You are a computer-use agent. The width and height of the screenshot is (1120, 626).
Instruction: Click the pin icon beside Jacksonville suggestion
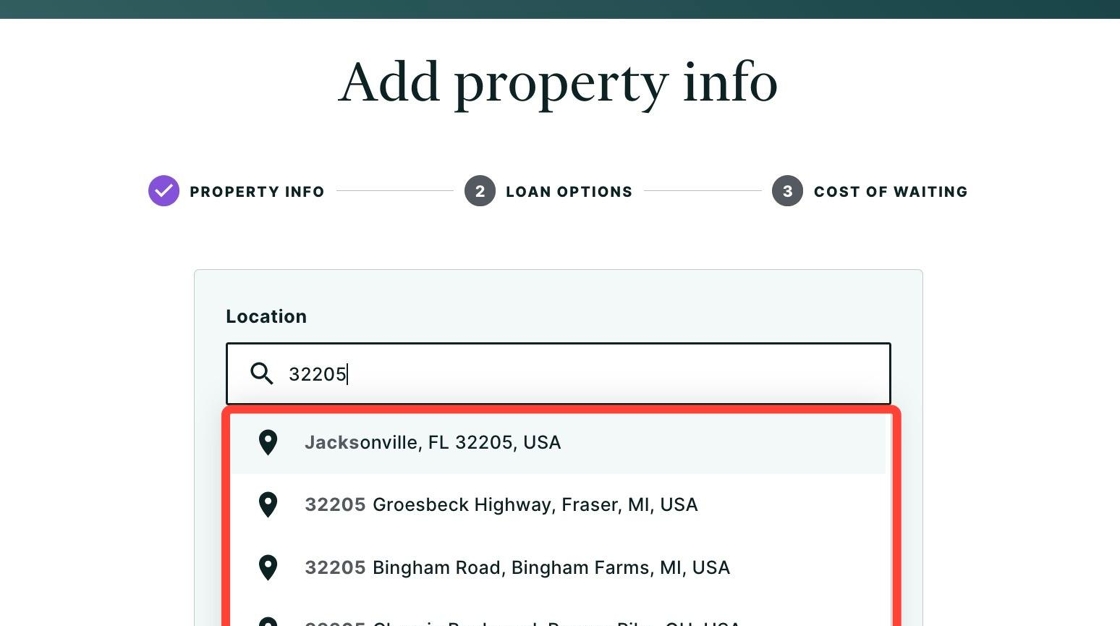pyautogui.click(x=268, y=442)
